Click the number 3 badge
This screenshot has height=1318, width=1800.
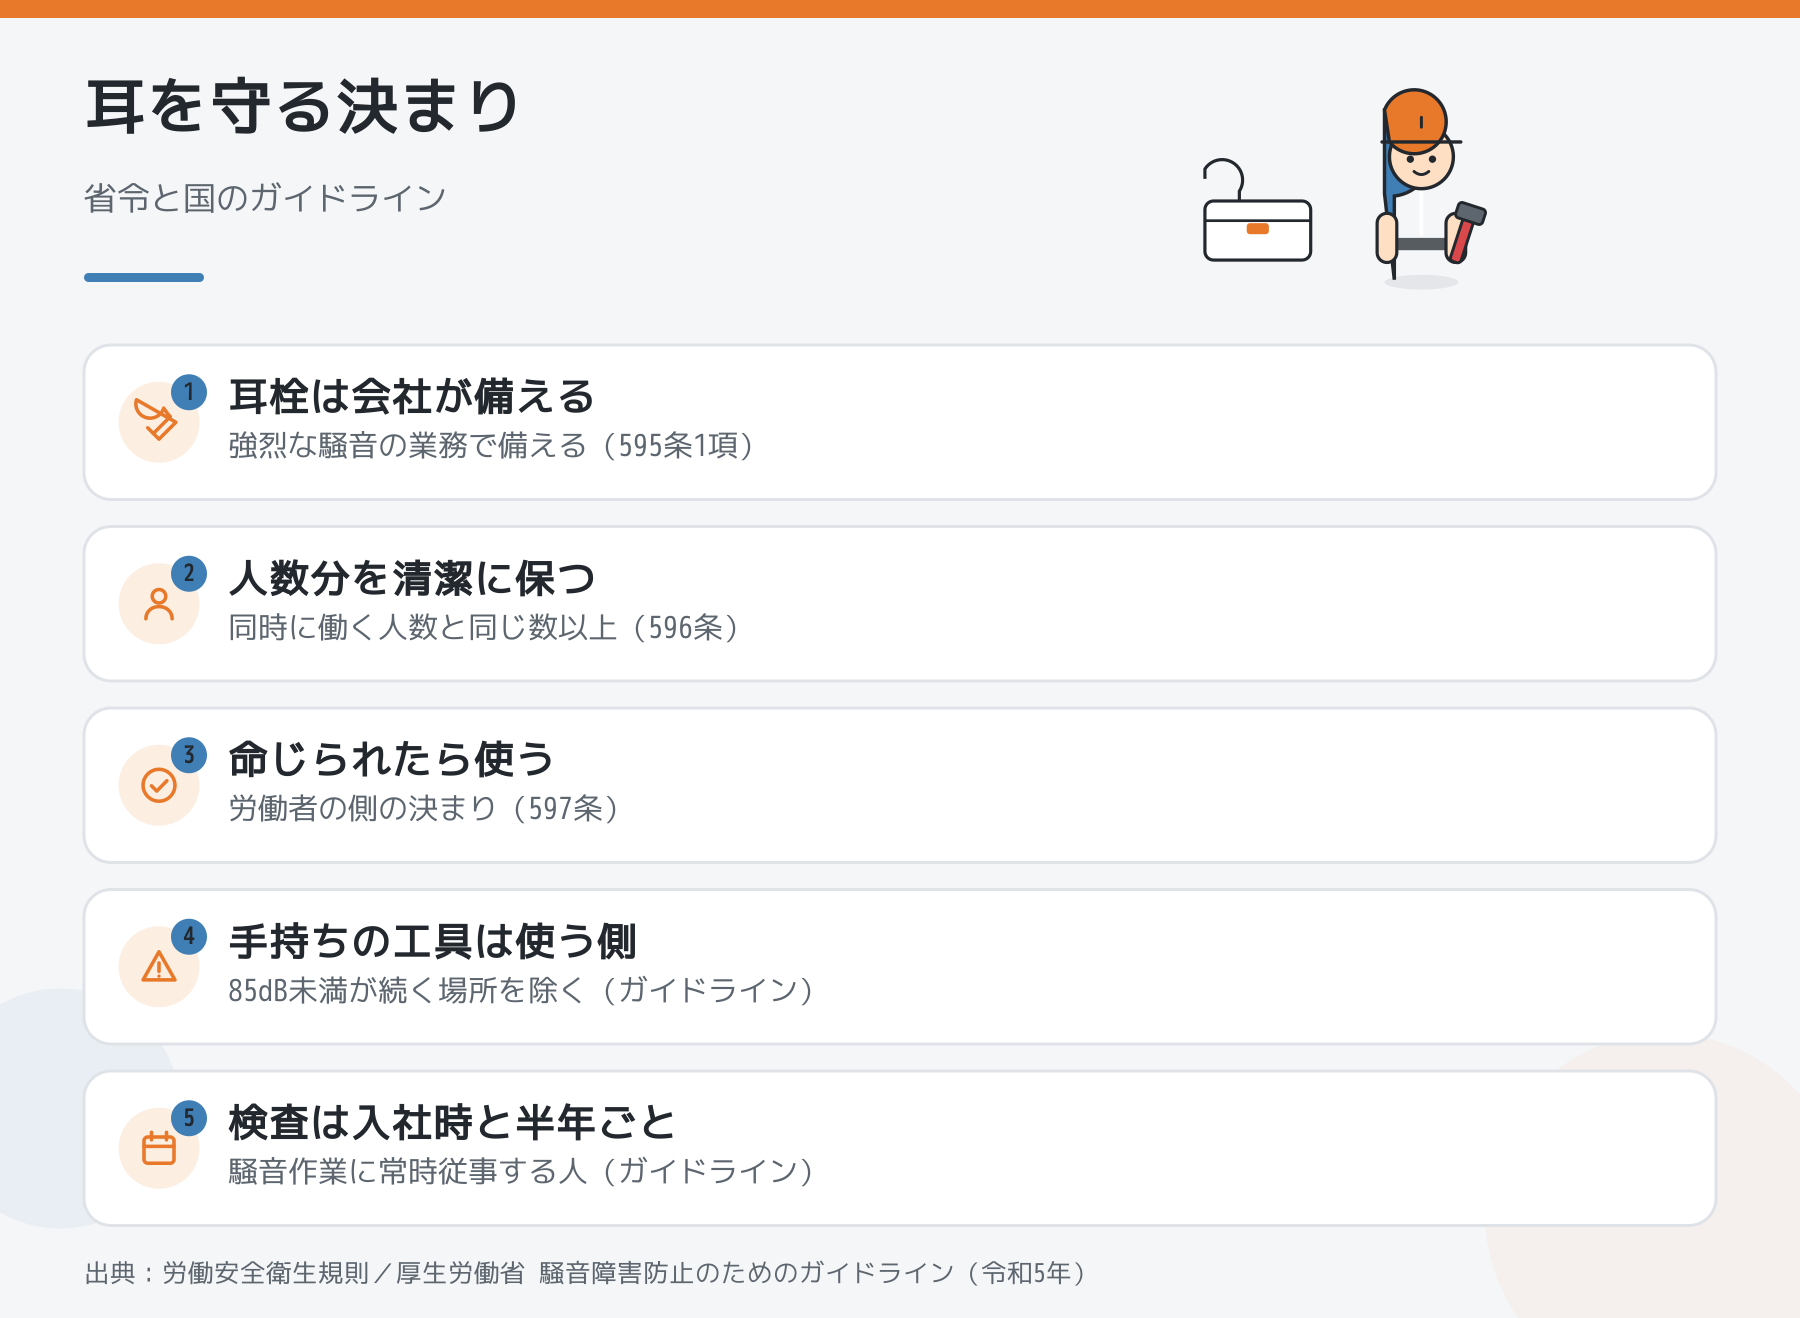pos(189,755)
